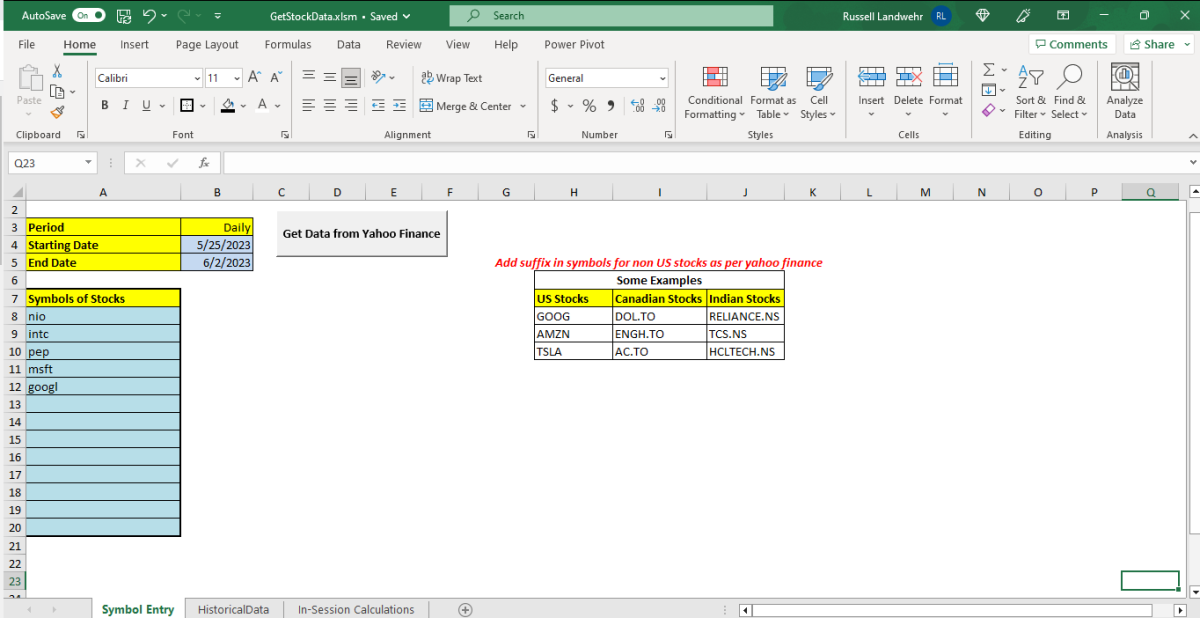Expand the Name Box dropdown arrow
This screenshot has height=618, width=1200.
coord(89,162)
